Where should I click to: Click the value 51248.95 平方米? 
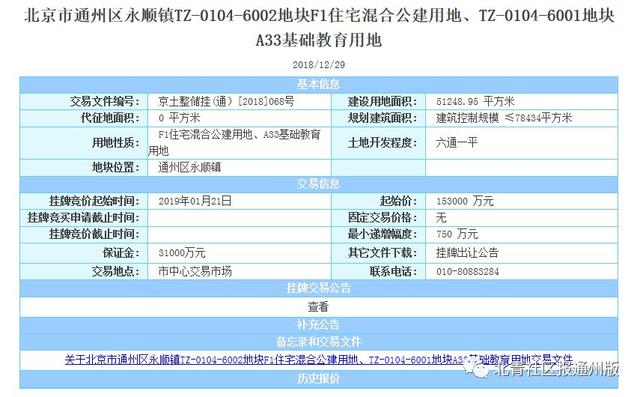point(475,102)
